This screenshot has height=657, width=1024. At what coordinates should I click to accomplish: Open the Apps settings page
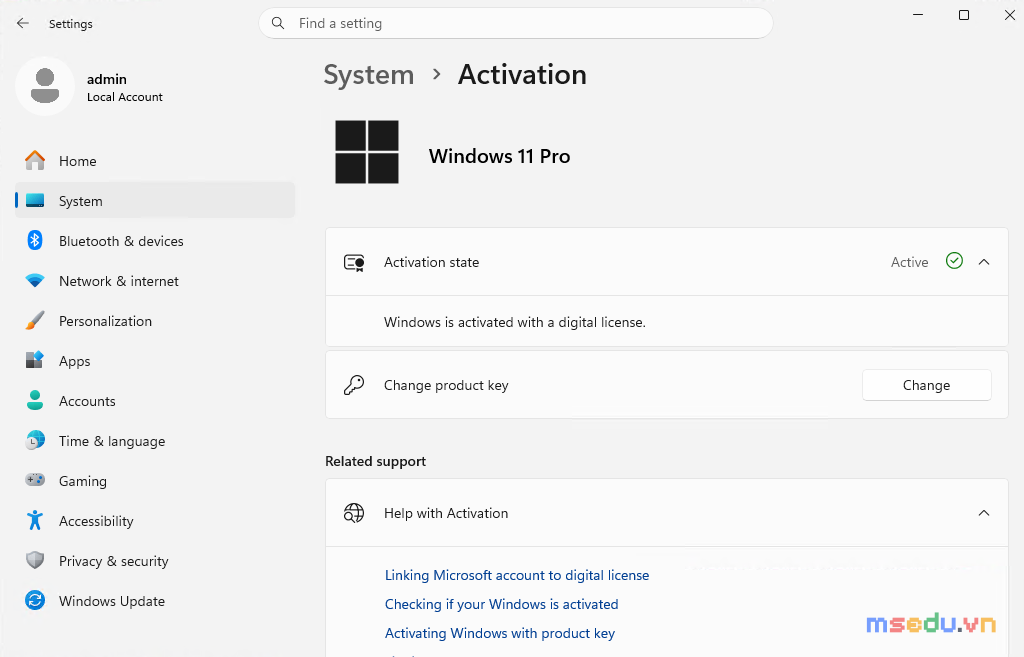click(155, 361)
